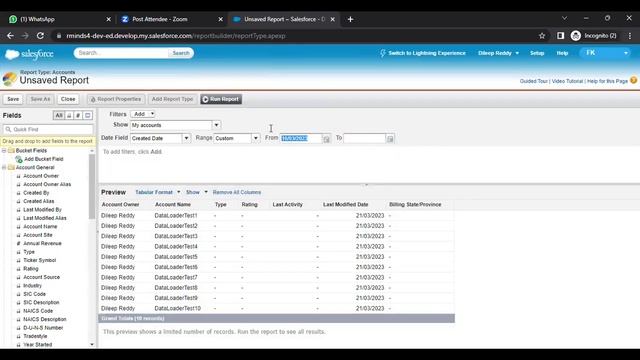Click the From date input field
The image size is (640, 360).
click(x=301, y=138)
